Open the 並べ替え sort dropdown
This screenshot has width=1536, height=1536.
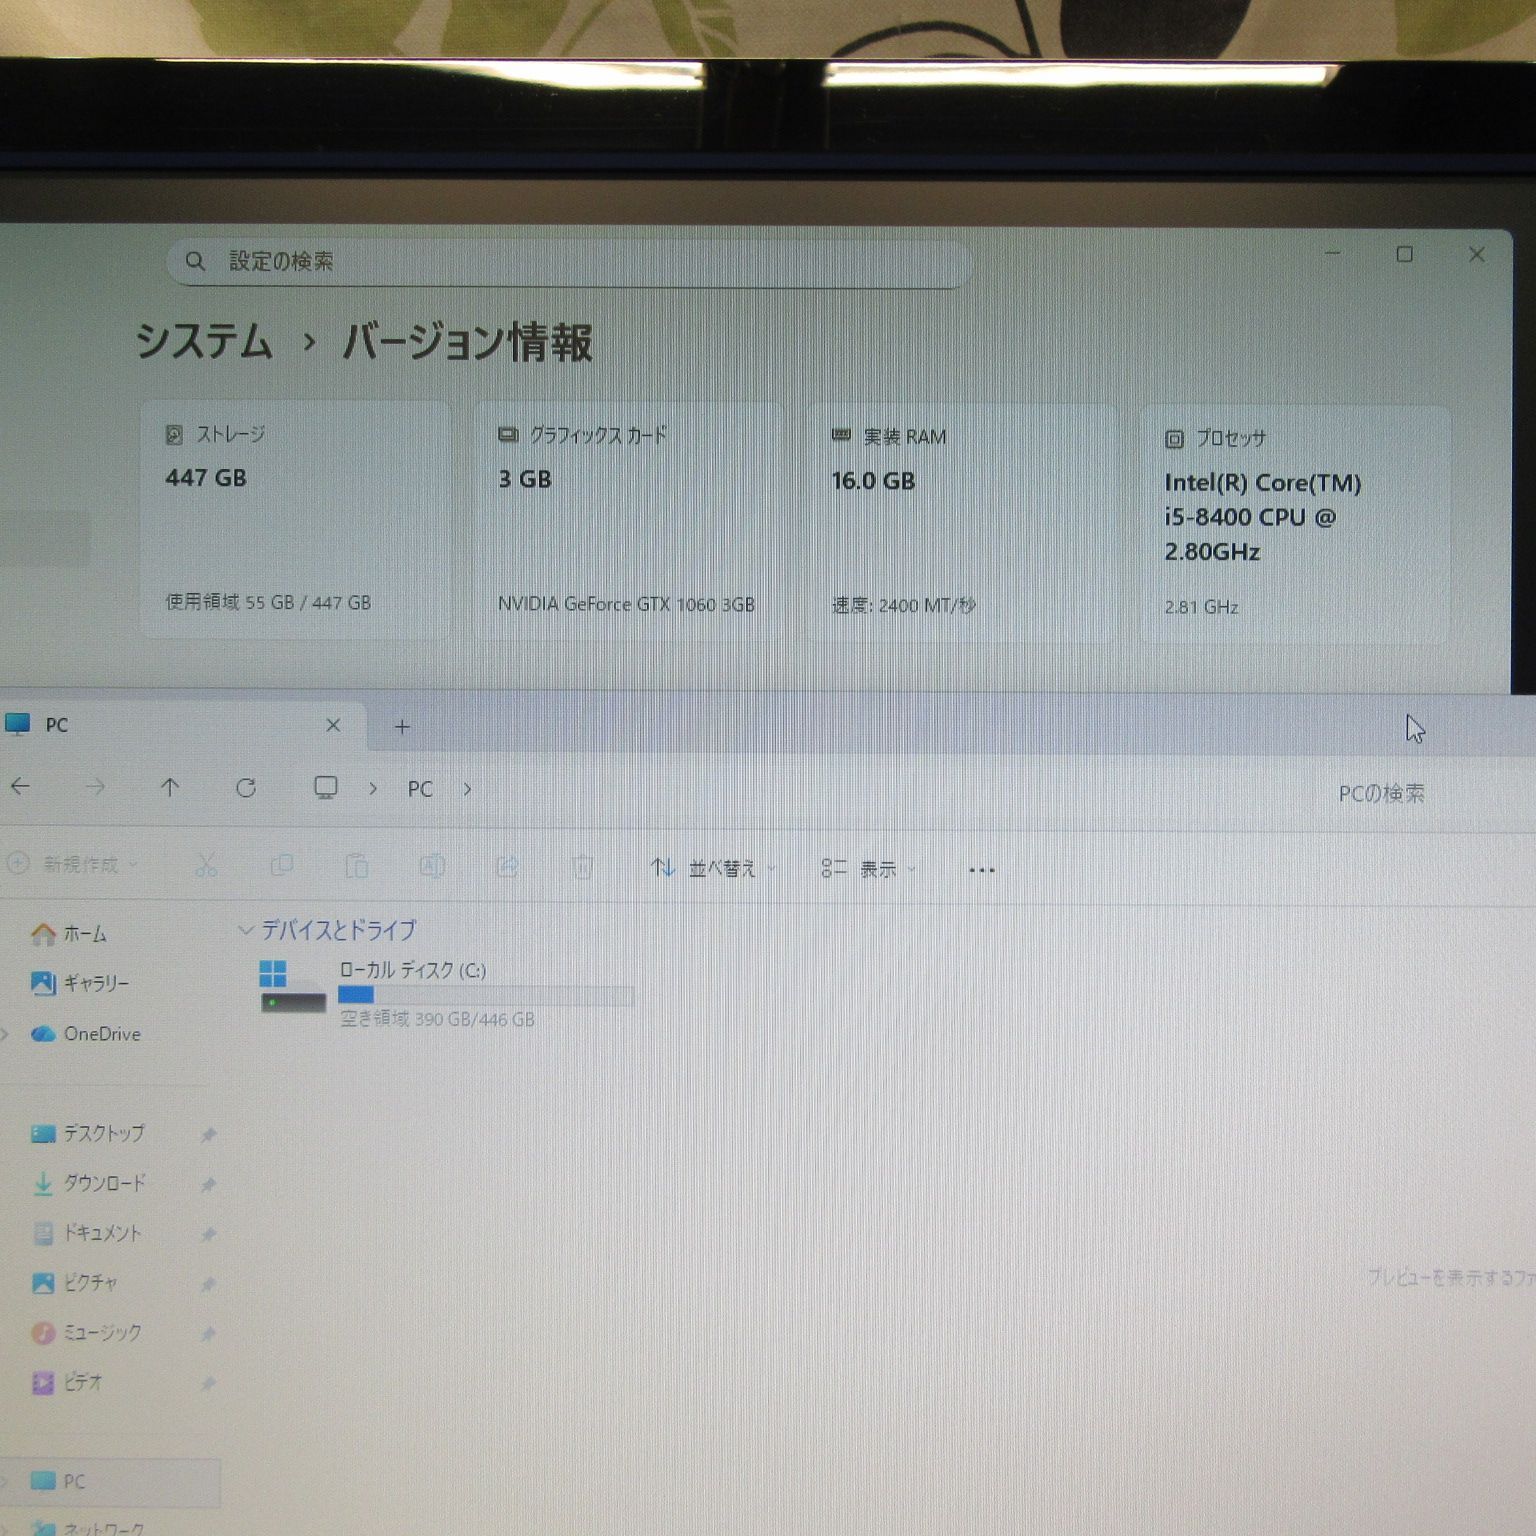(x=712, y=868)
